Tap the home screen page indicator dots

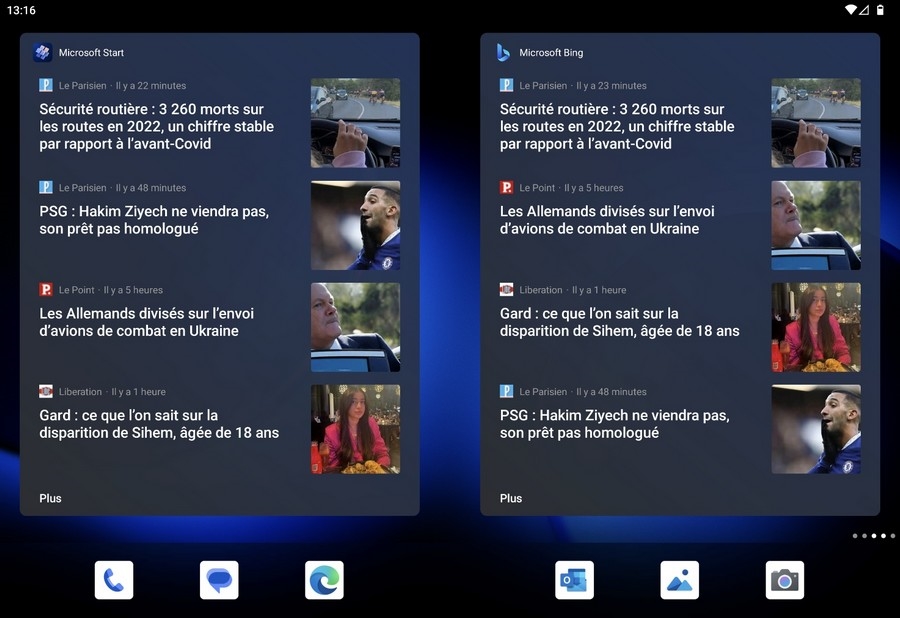click(874, 536)
